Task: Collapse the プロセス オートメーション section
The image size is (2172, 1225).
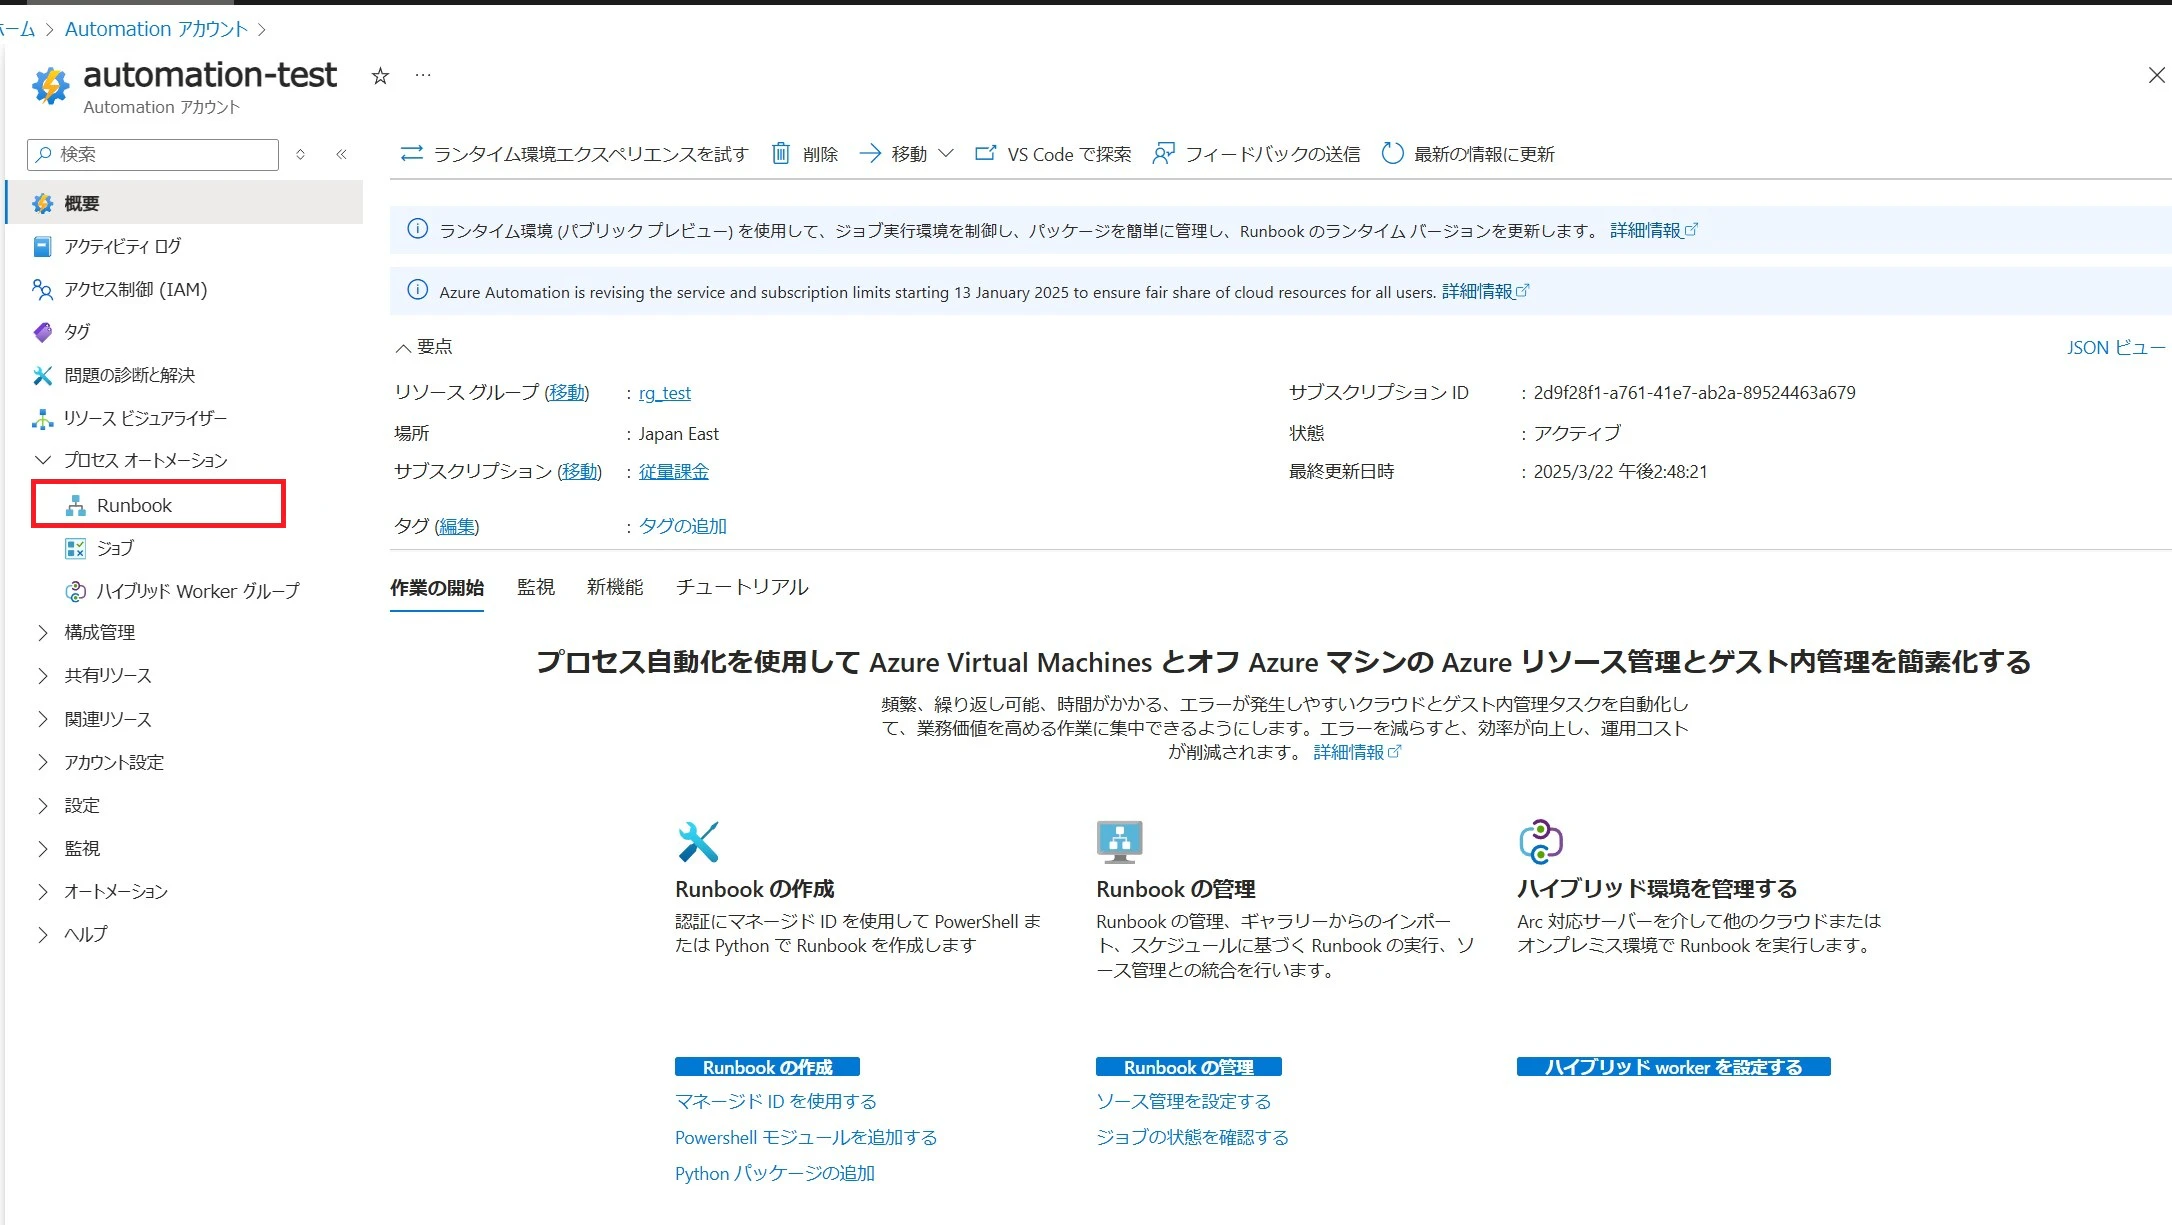Action: tap(42, 460)
